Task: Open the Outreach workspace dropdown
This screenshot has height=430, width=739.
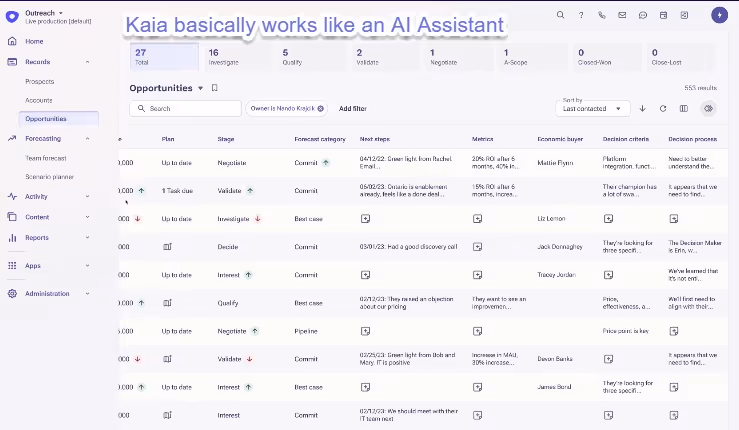Action: (x=61, y=13)
